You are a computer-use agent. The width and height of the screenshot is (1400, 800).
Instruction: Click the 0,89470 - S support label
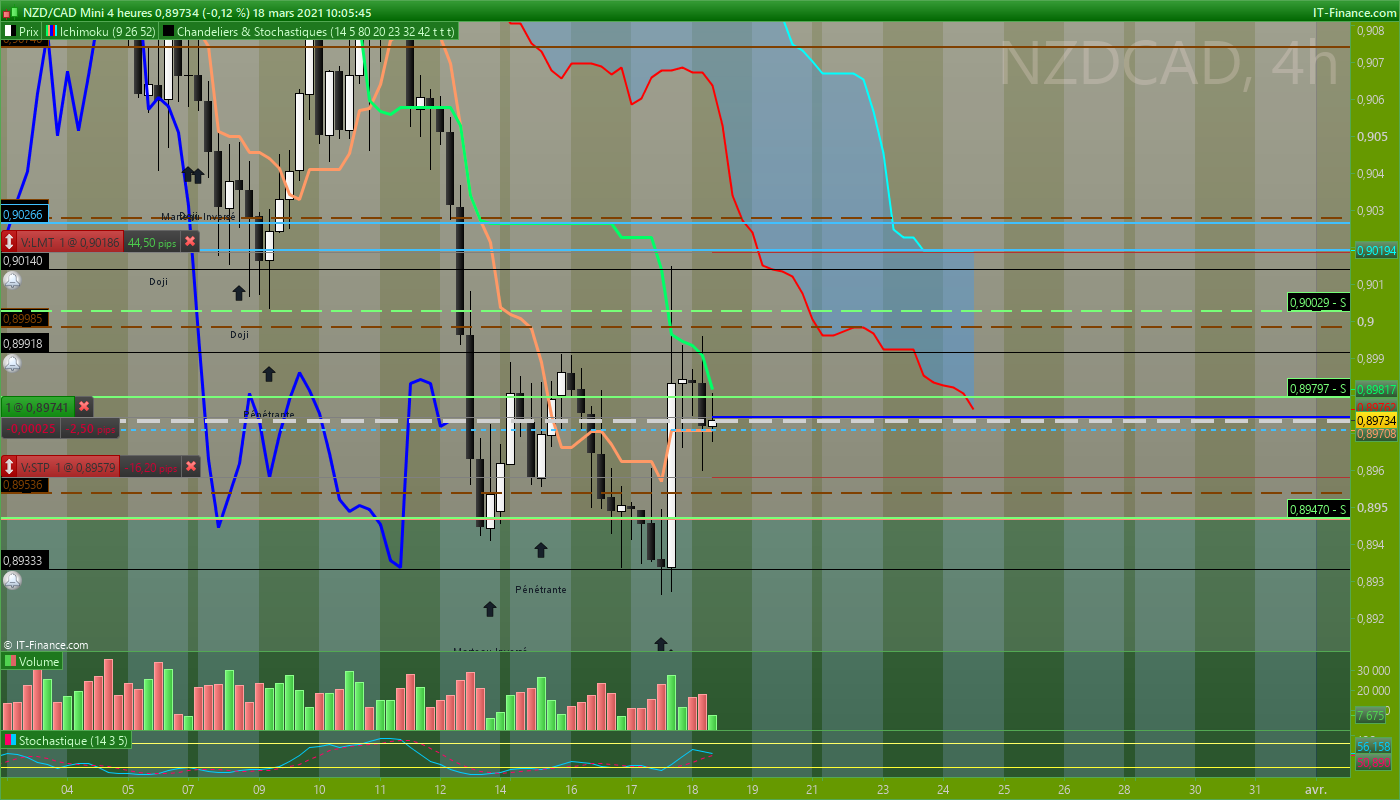1320,509
